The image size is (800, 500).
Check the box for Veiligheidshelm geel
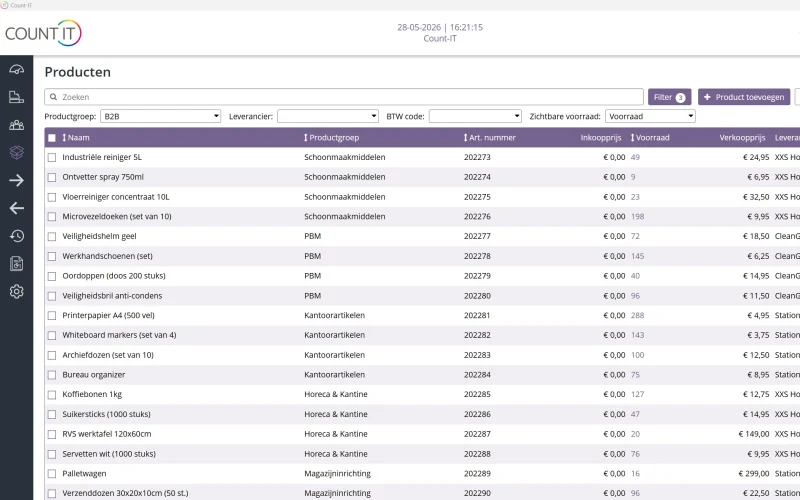52,237
